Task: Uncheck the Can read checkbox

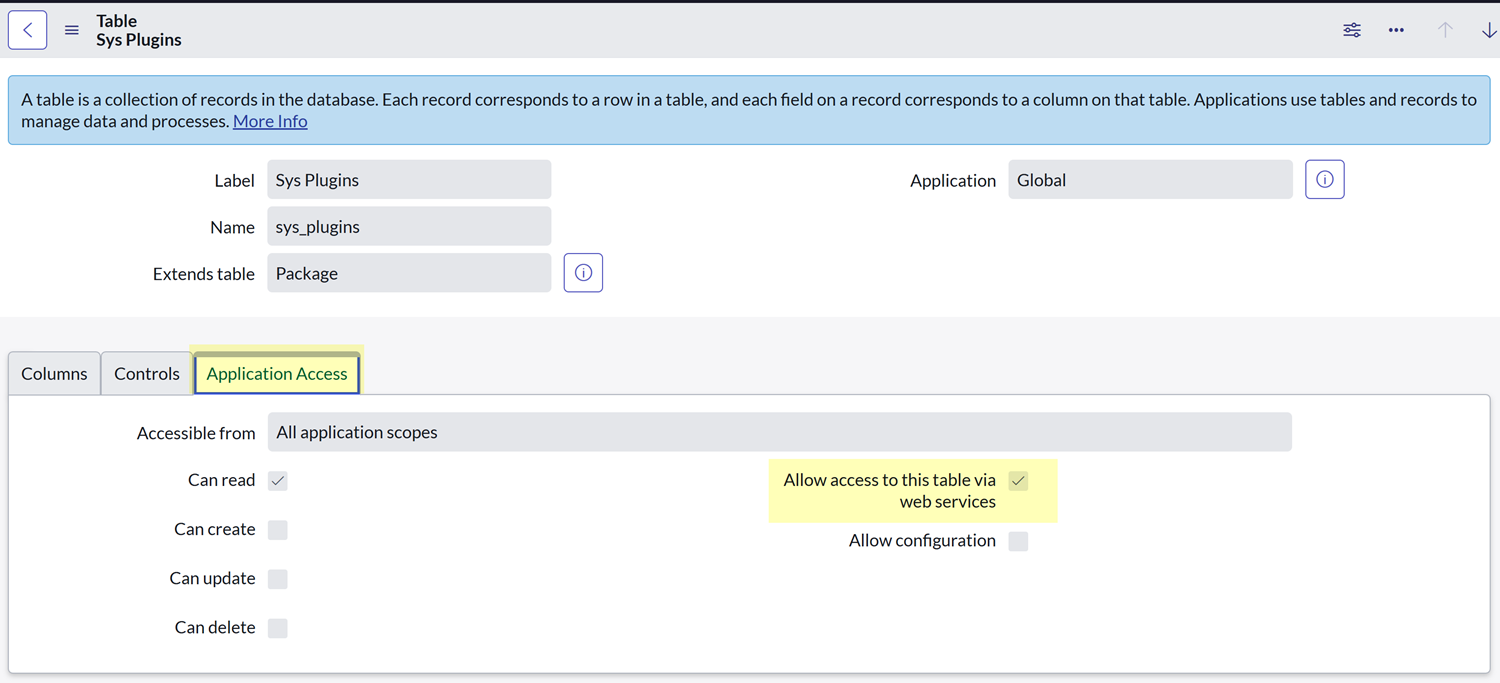Action: click(x=278, y=481)
